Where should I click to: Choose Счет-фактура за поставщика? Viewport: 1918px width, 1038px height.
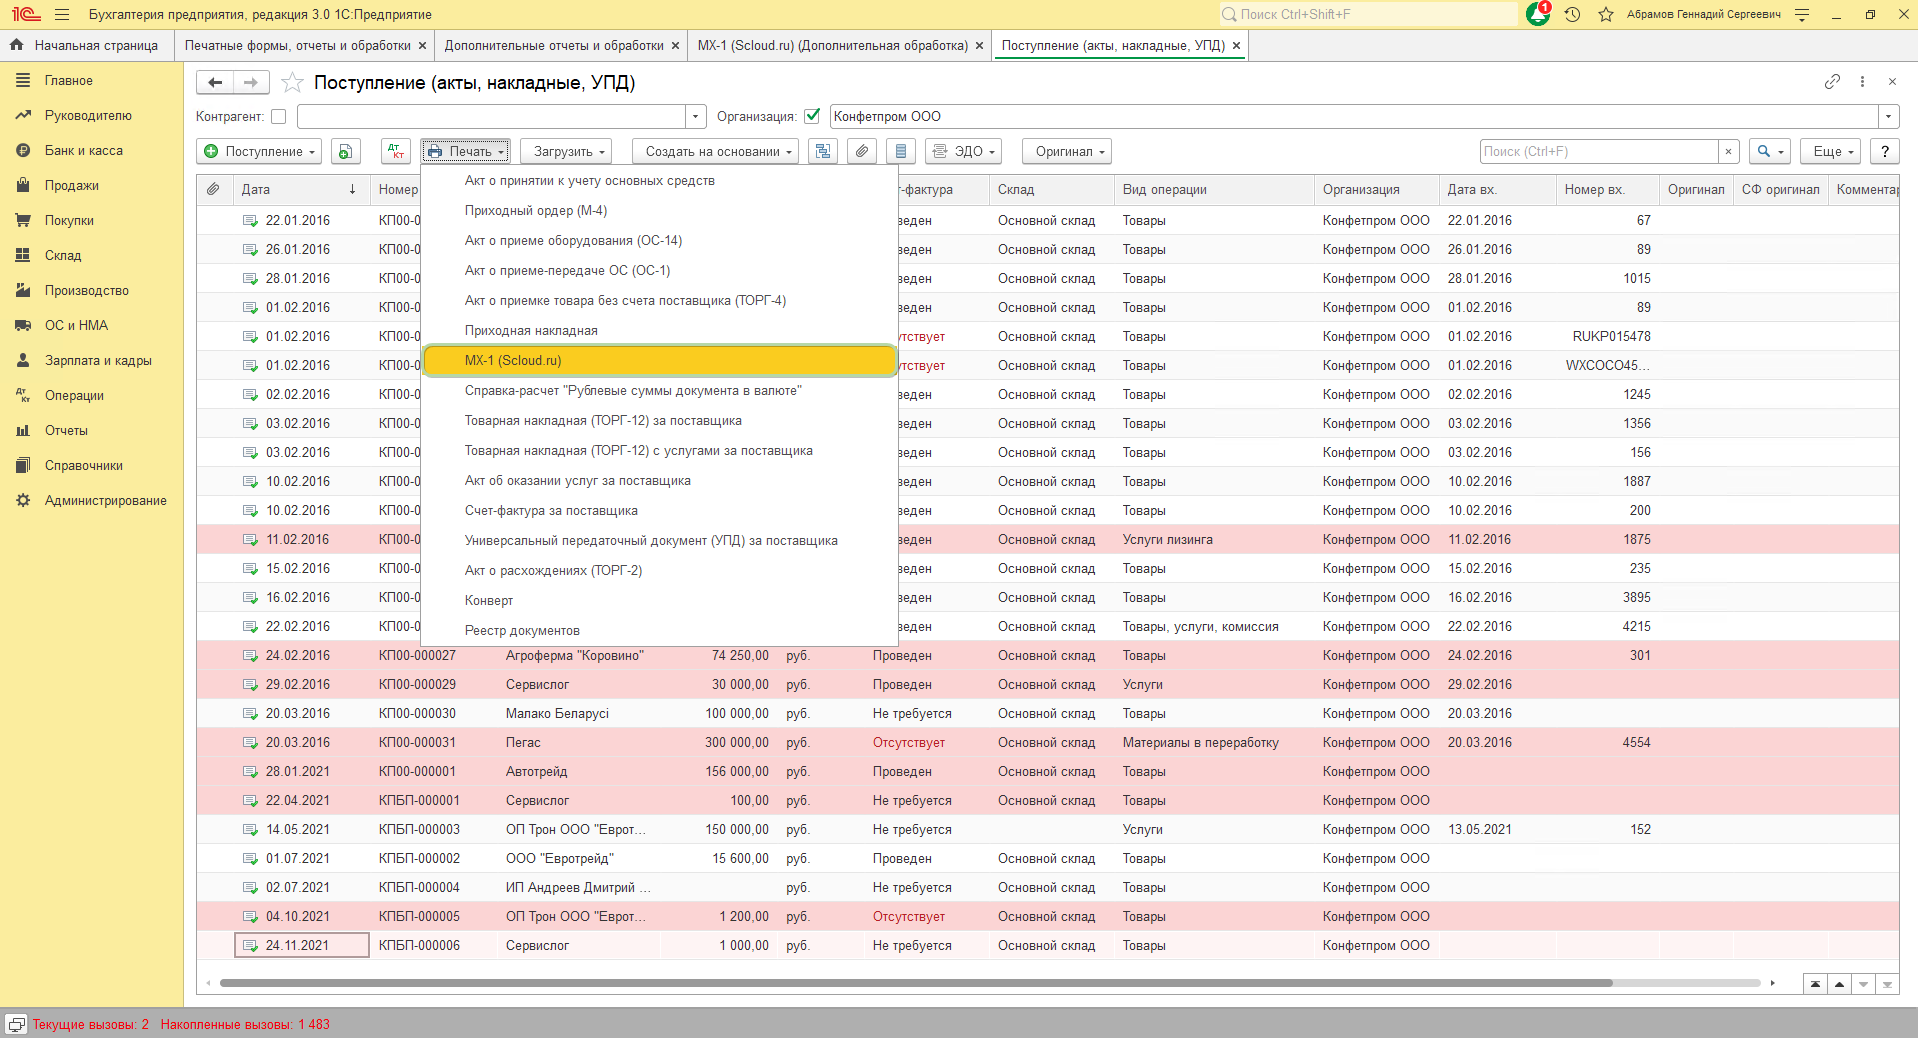point(660,511)
